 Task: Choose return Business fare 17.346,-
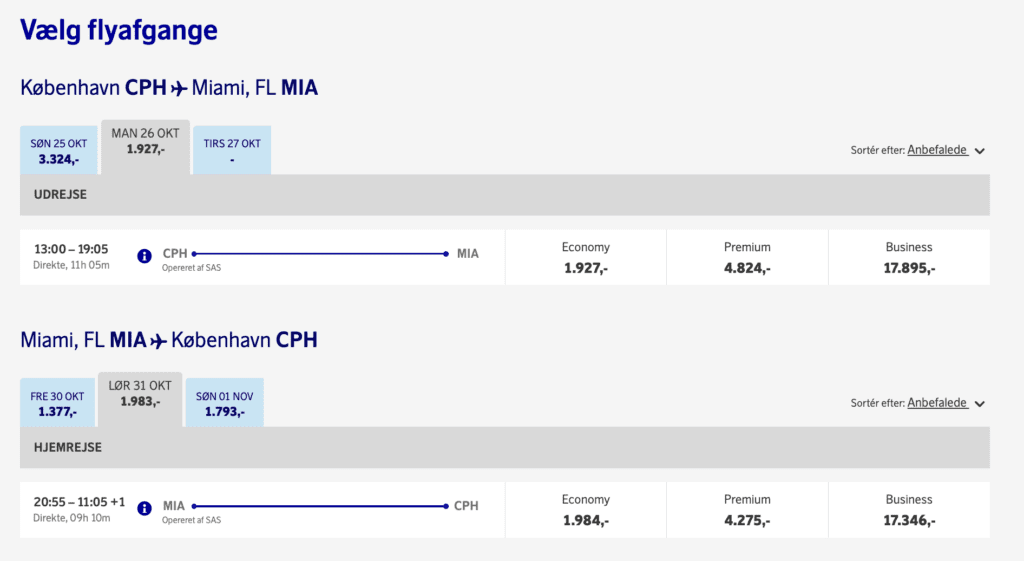[x=909, y=510]
